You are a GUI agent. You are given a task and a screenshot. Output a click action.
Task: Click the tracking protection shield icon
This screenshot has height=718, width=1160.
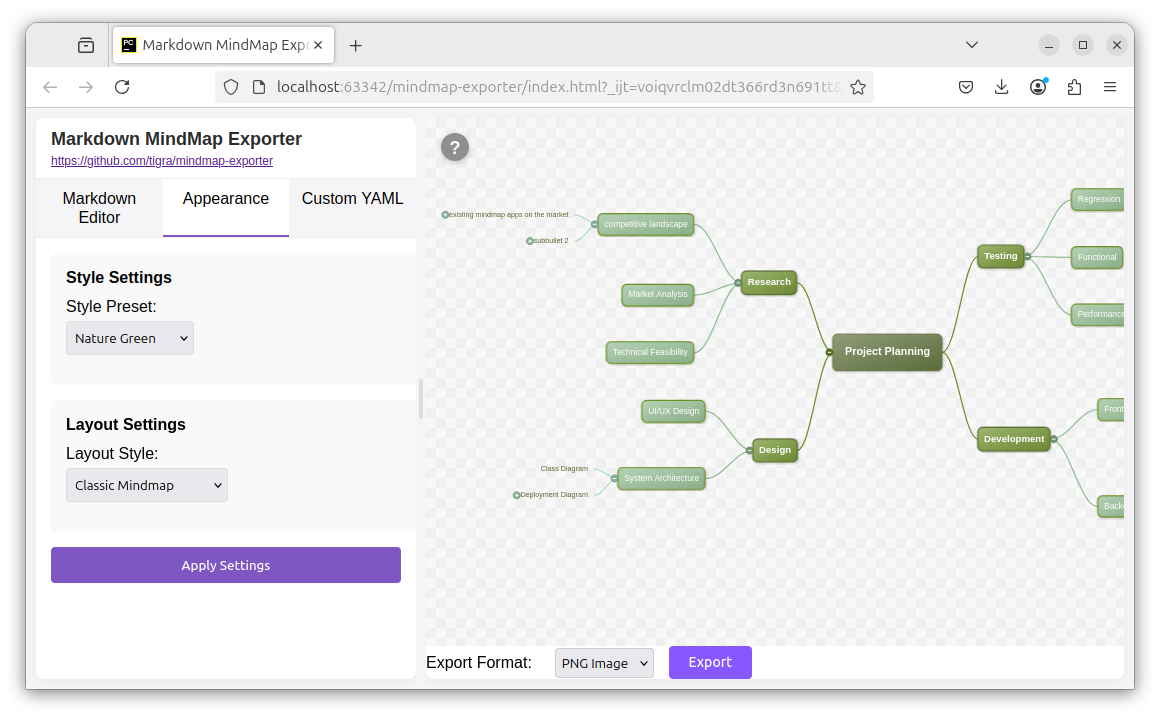pyautogui.click(x=231, y=87)
